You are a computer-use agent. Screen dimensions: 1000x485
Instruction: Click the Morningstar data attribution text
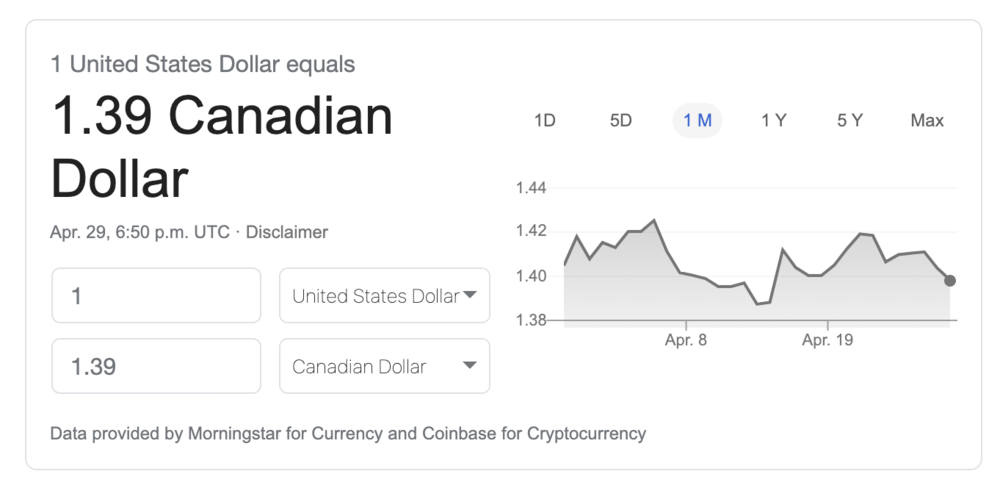point(347,434)
